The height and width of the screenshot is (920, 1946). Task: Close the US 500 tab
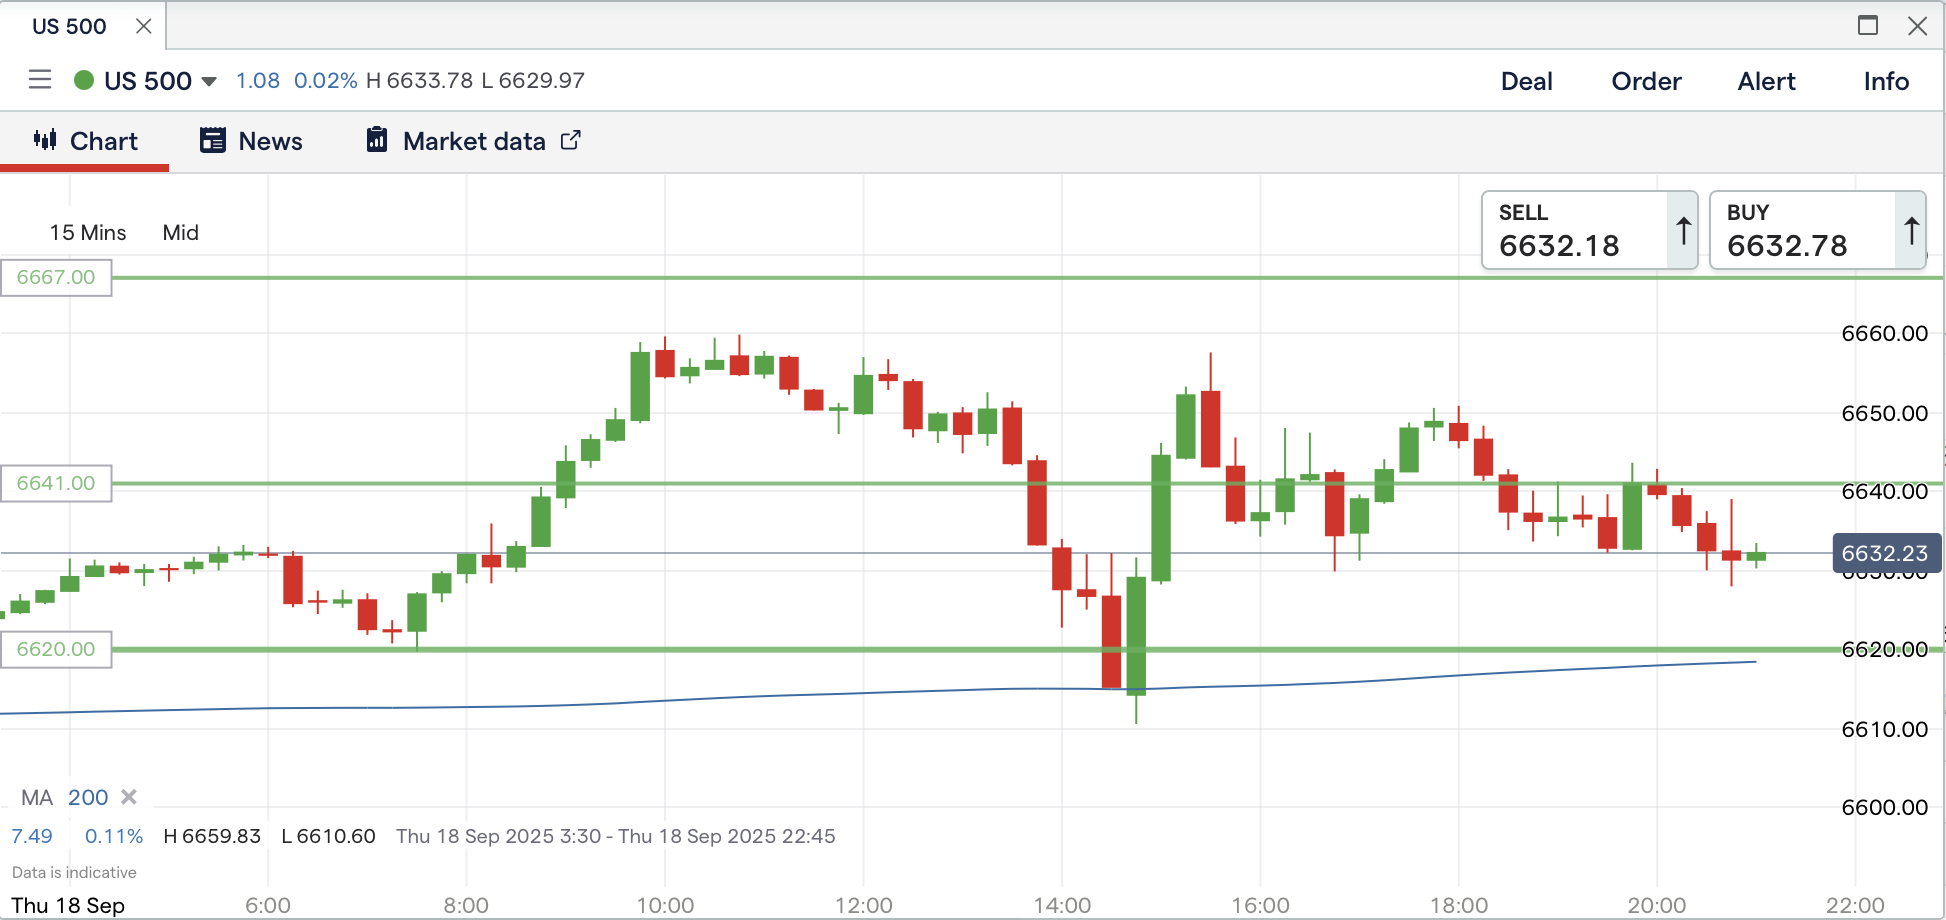click(x=144, y=26)
